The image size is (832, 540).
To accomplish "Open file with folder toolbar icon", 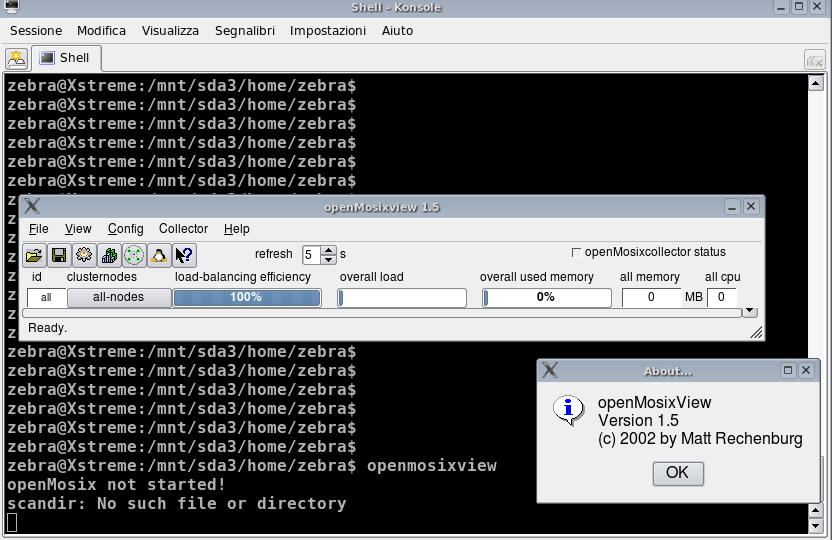I will click(x=34, y=256).
